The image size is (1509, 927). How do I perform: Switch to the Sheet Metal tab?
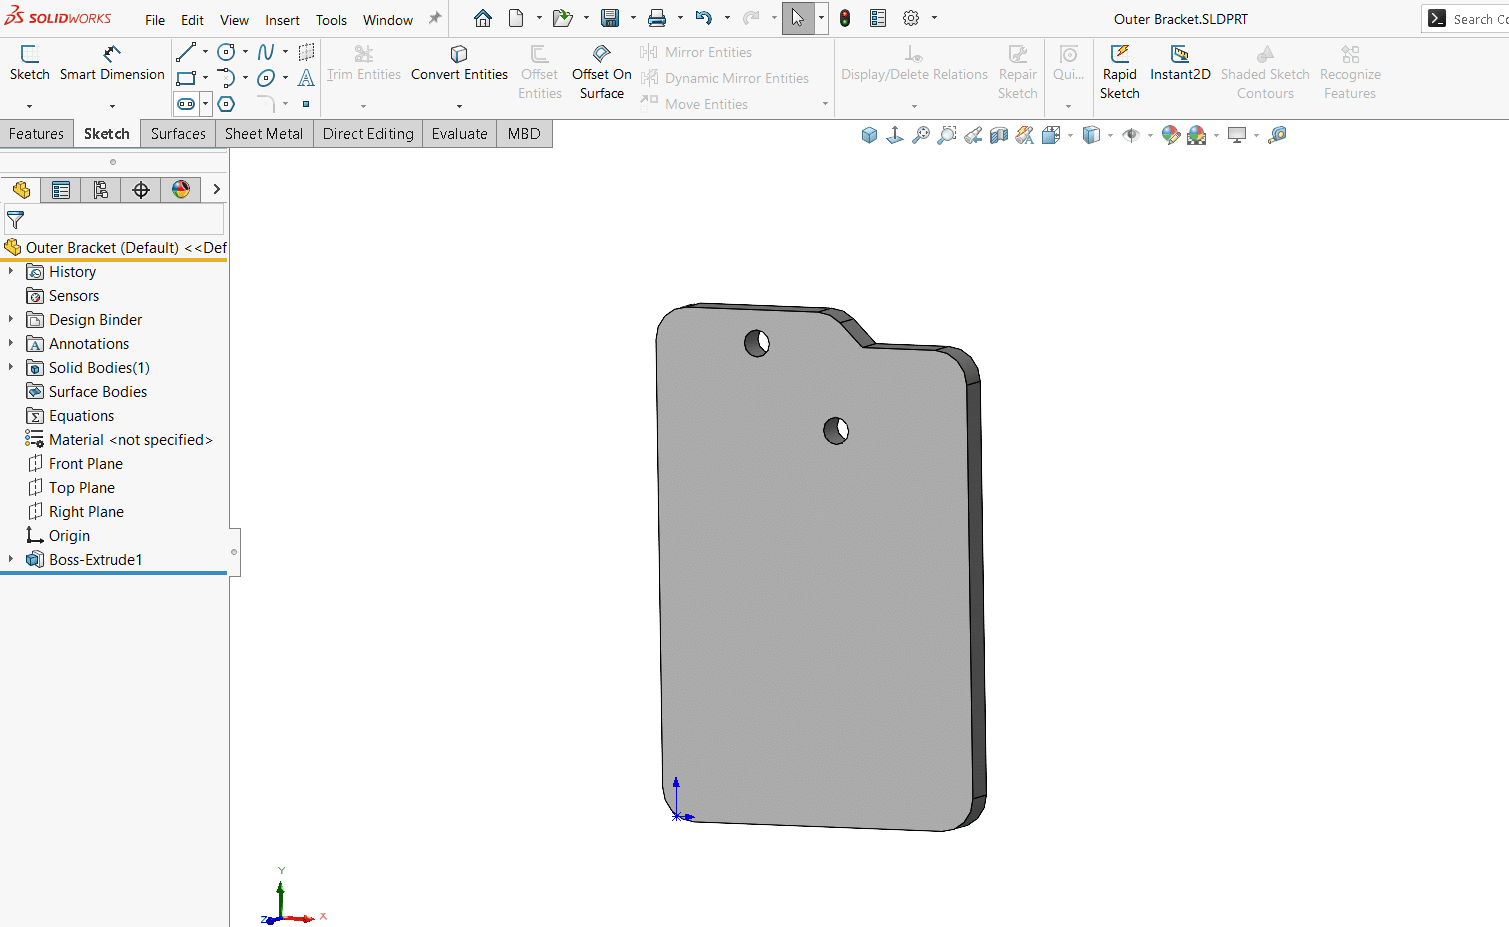[264, 134]
